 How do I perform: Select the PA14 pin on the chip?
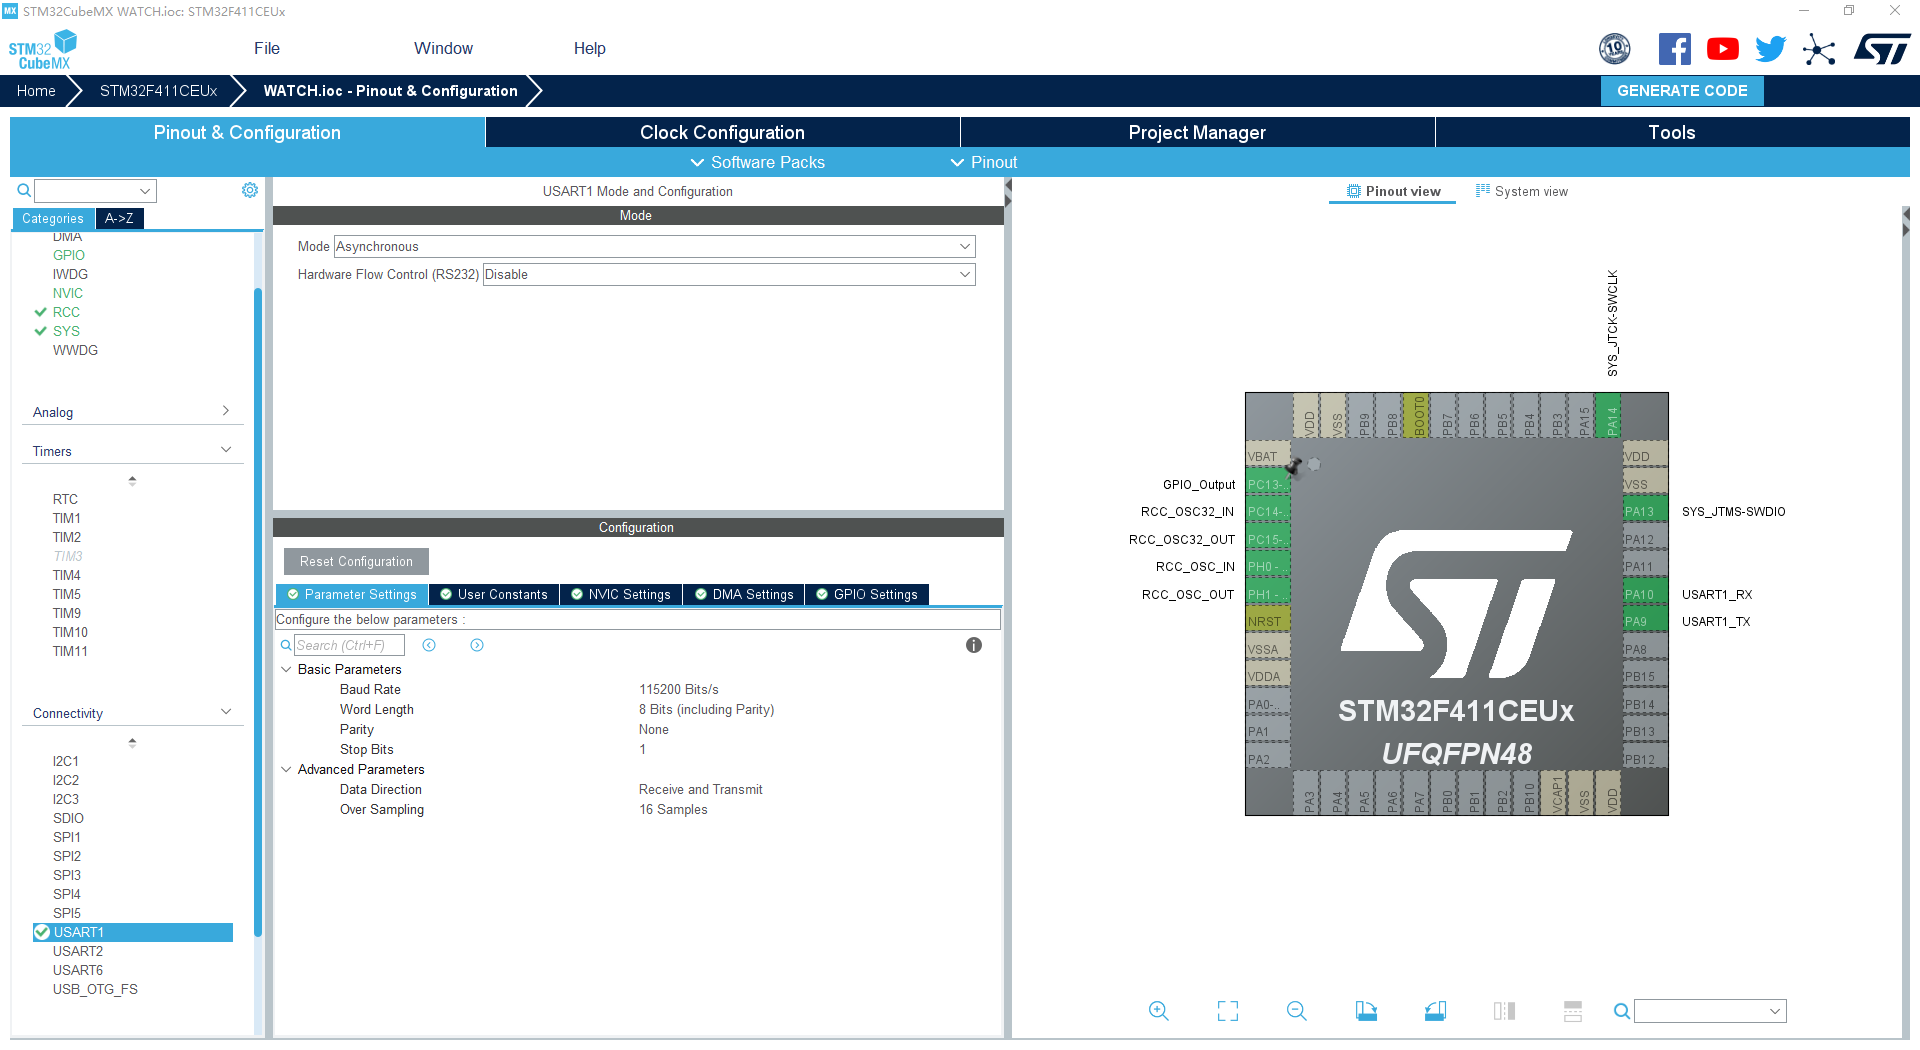[1609, 416]
